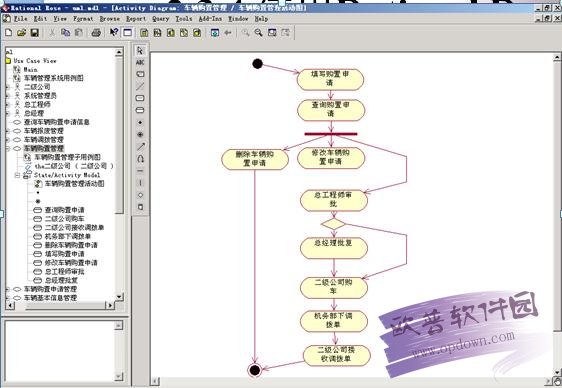The height and width of the screenshot is (388, 562).
Task: Print the diagram using printer icon
Action: pyautogui.click(x=96, y=33)
